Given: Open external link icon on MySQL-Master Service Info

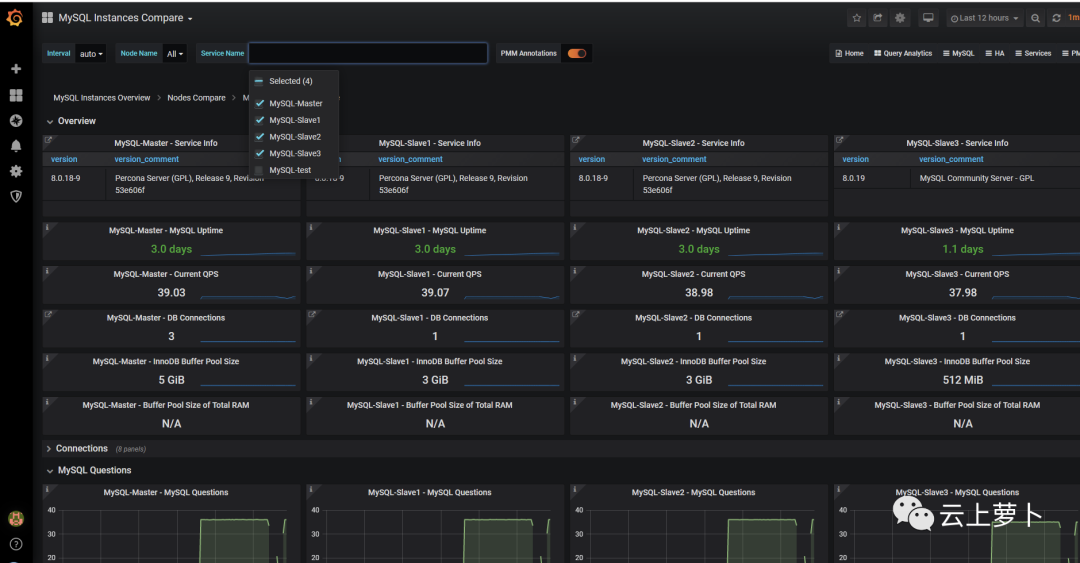Looking at the screenshot, I should tap(48, 140).
